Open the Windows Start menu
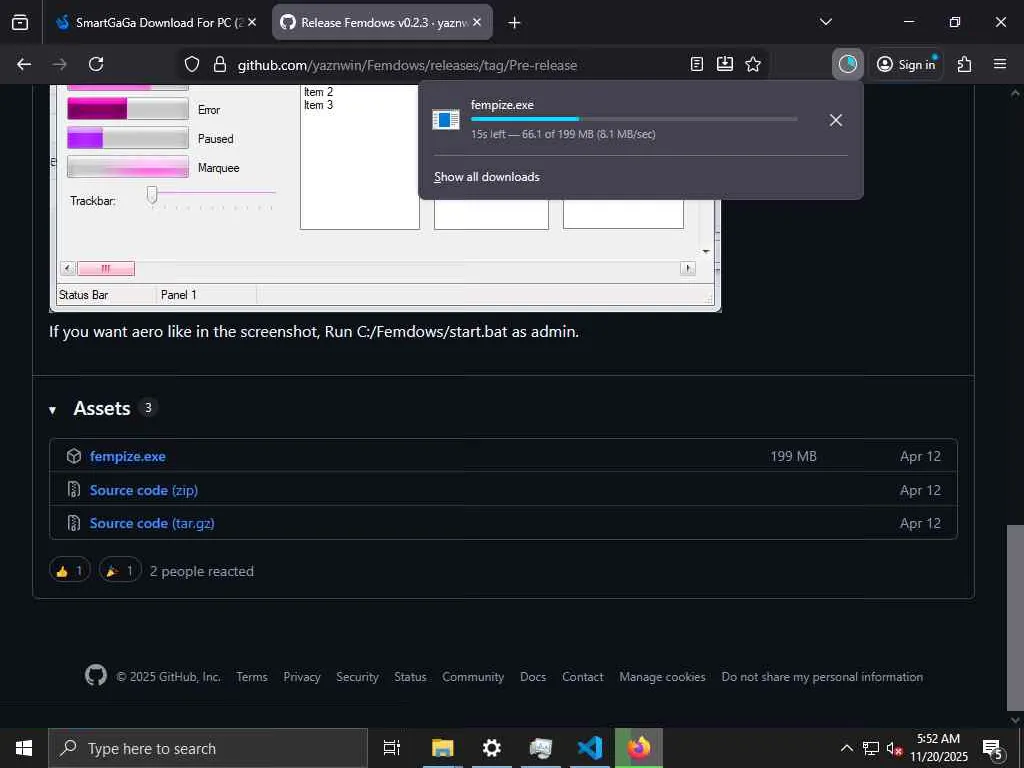The height and width of the screenshot is (768, 1024). (24, 748)
